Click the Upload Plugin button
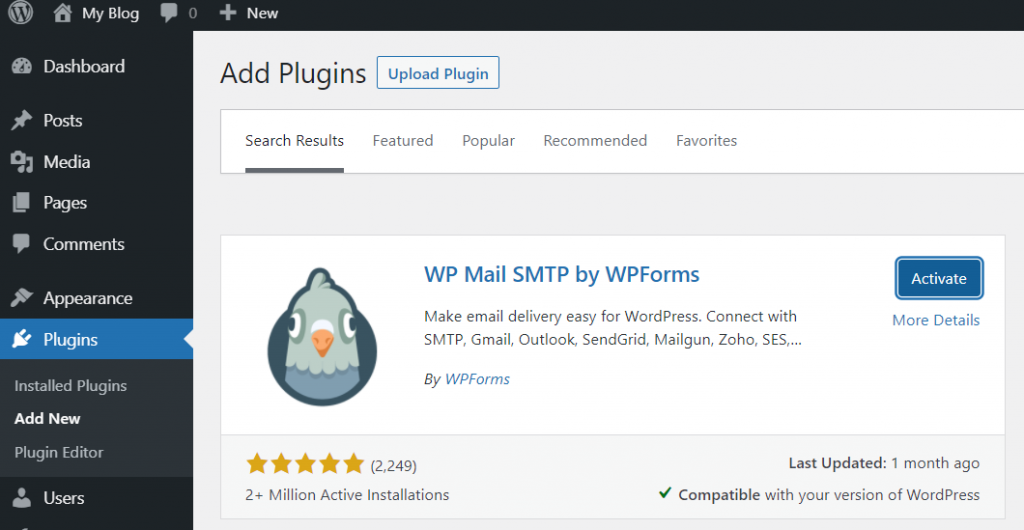 tap(438, 73)
